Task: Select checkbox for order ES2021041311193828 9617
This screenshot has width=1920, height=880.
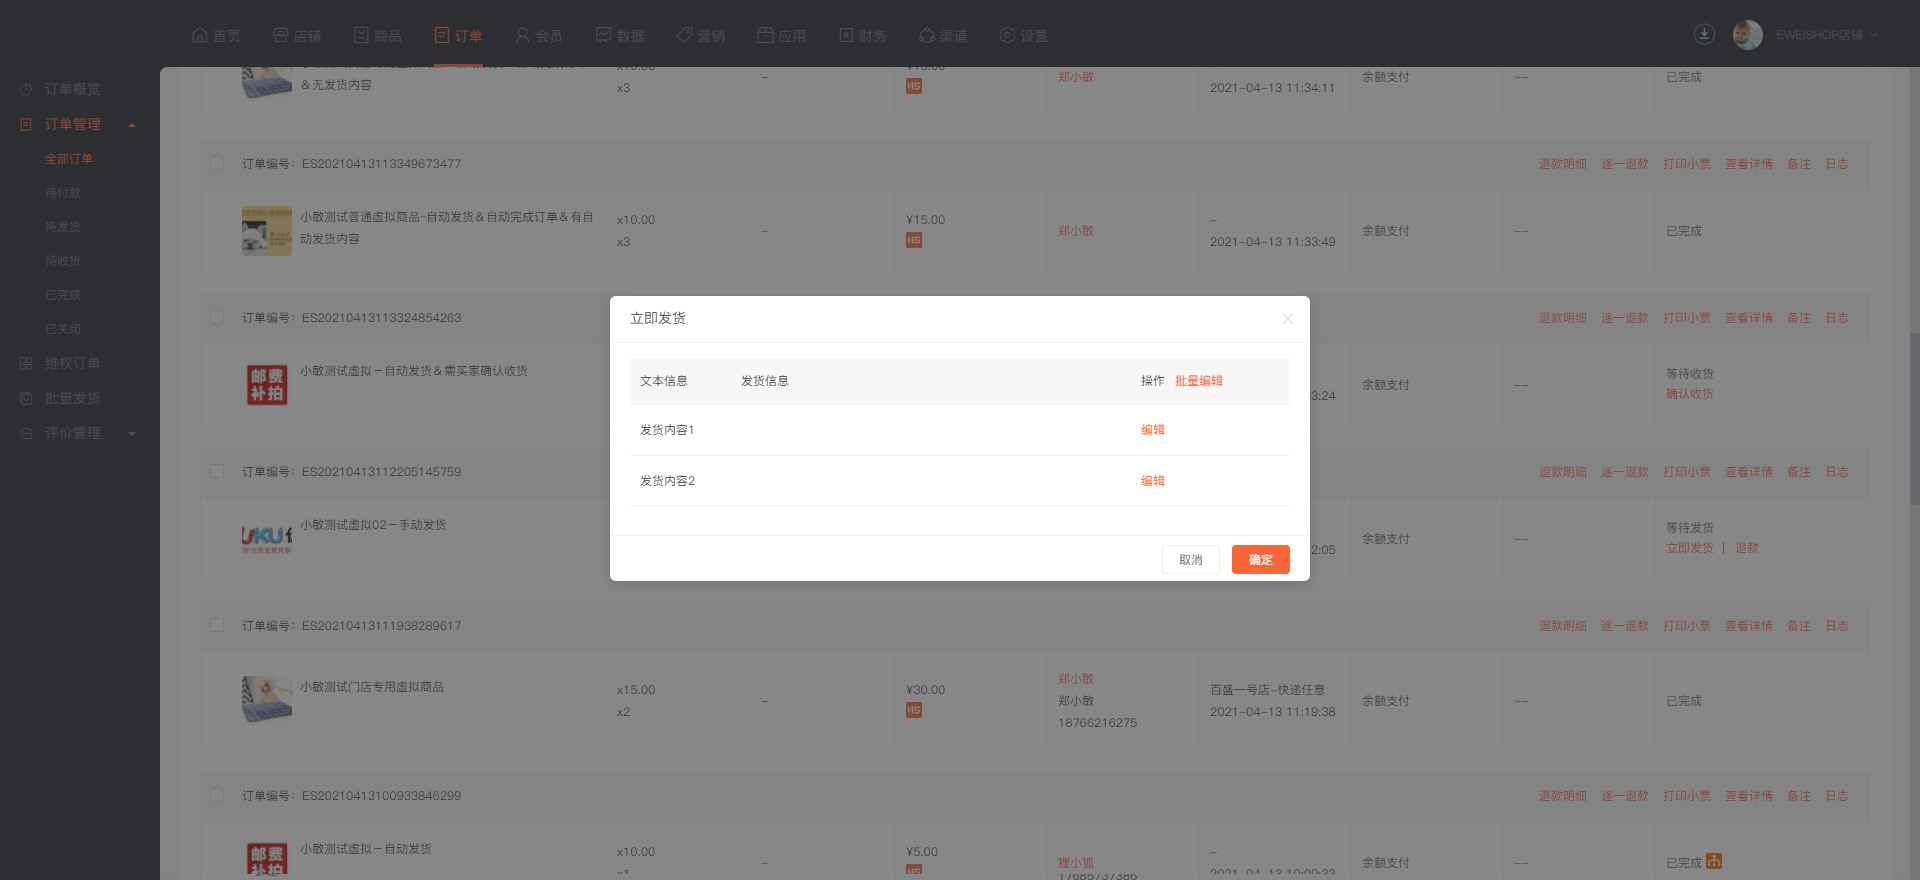Action: click(217, 625)
